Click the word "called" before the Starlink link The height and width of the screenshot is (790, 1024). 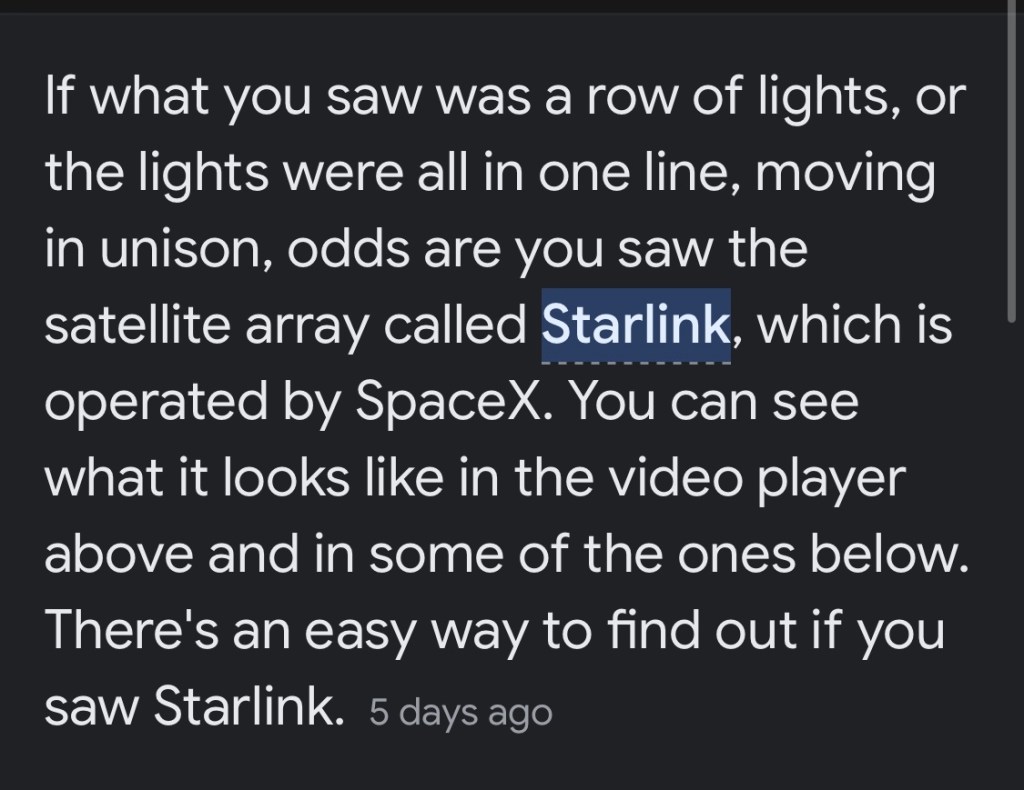(x=462, y=325)
